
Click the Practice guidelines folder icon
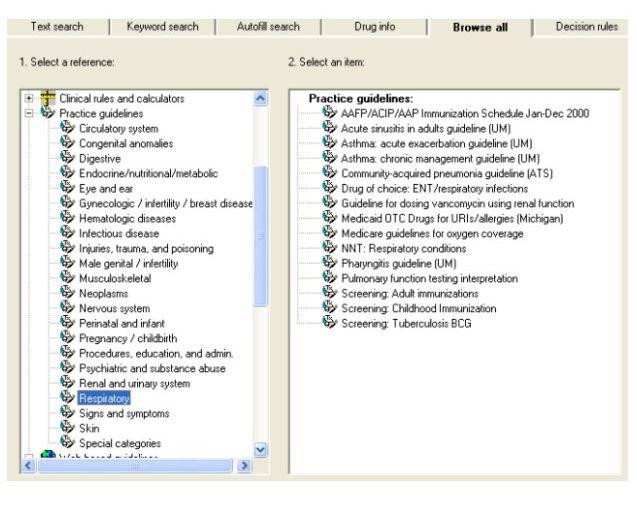48,112
